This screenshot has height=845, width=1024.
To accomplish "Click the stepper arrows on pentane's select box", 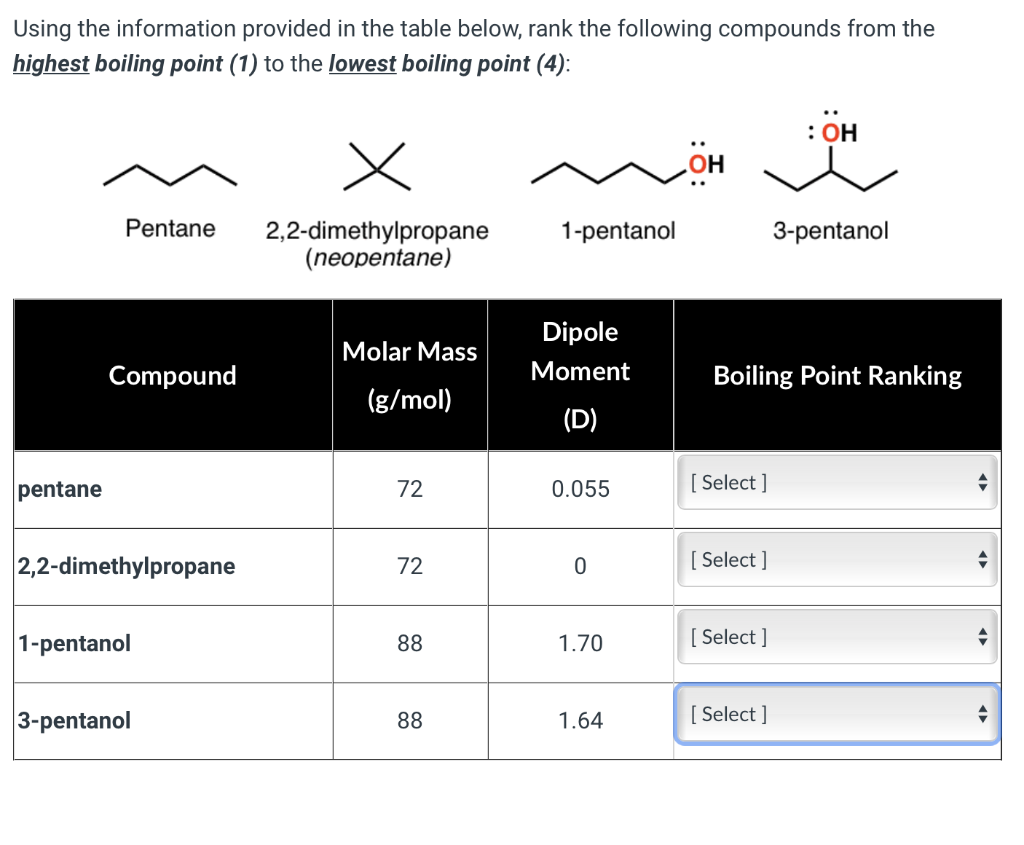I will [982, 483].
